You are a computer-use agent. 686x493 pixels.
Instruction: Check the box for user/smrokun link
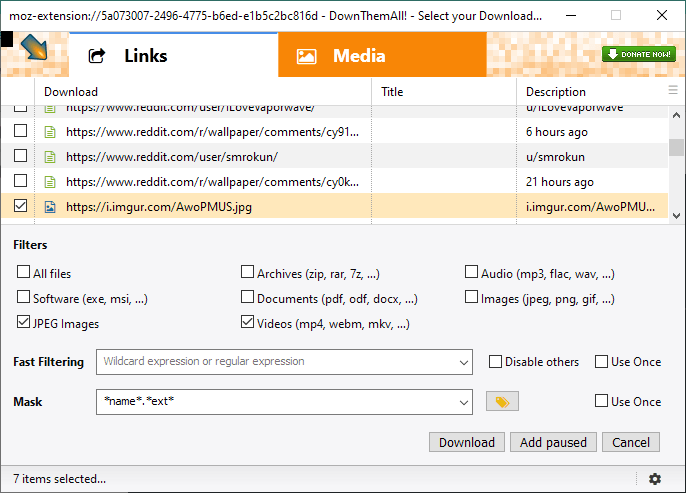21,156
